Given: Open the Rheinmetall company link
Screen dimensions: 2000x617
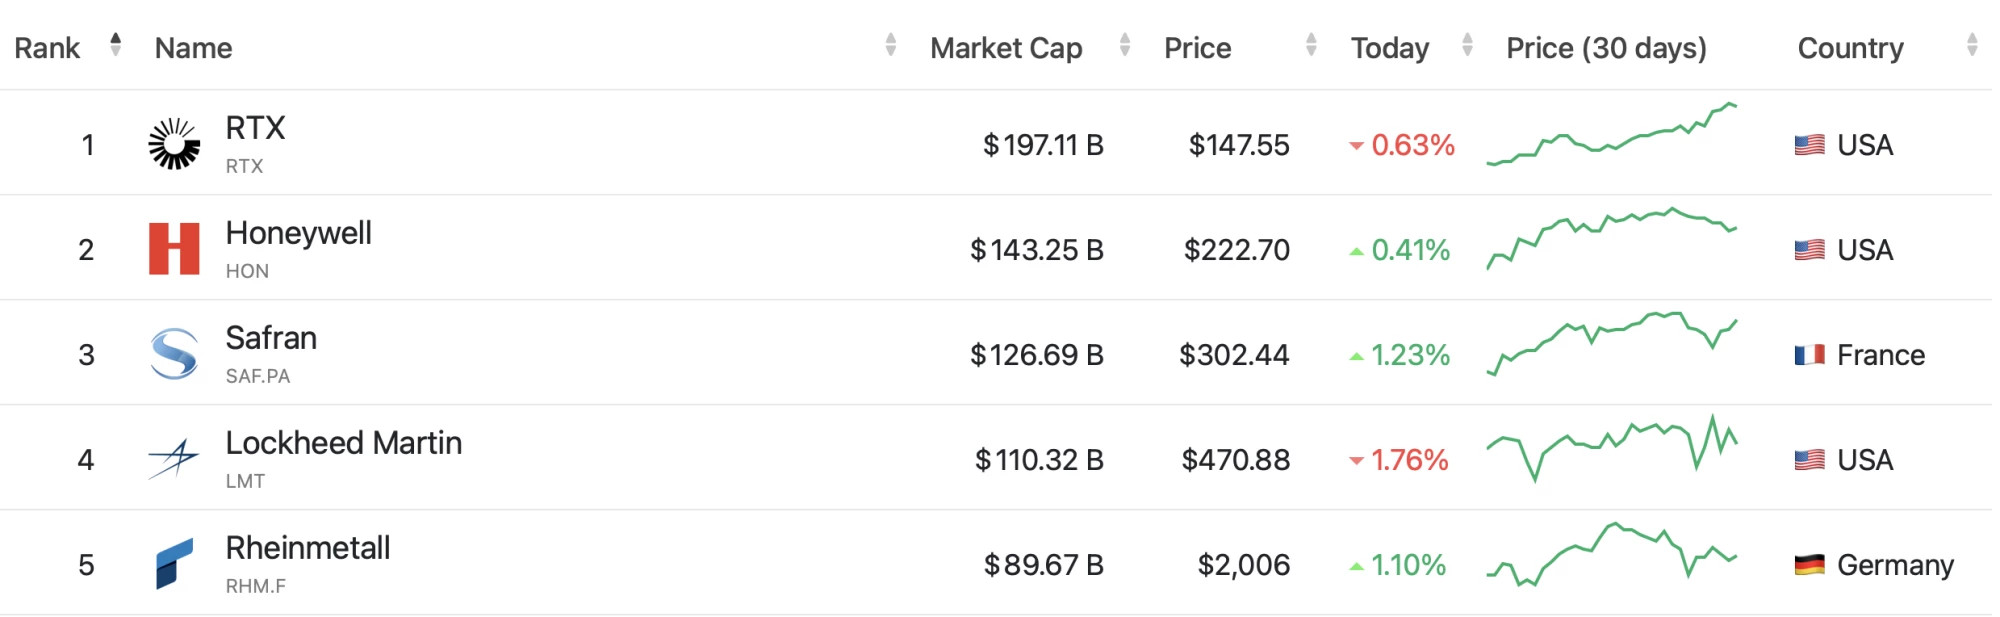Looking at the screenshot, I should click(x=308, y=548).
